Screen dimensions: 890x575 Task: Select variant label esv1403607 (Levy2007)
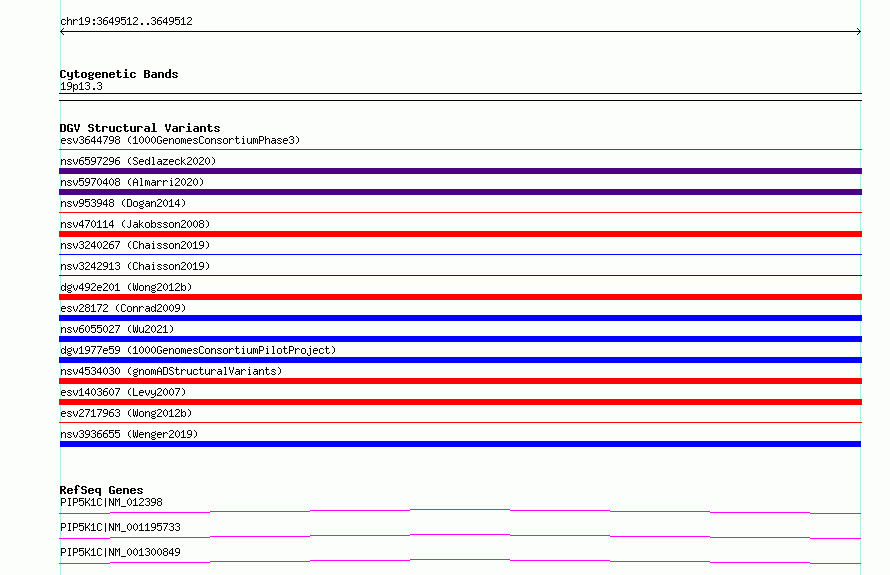[x=123, y=392]
